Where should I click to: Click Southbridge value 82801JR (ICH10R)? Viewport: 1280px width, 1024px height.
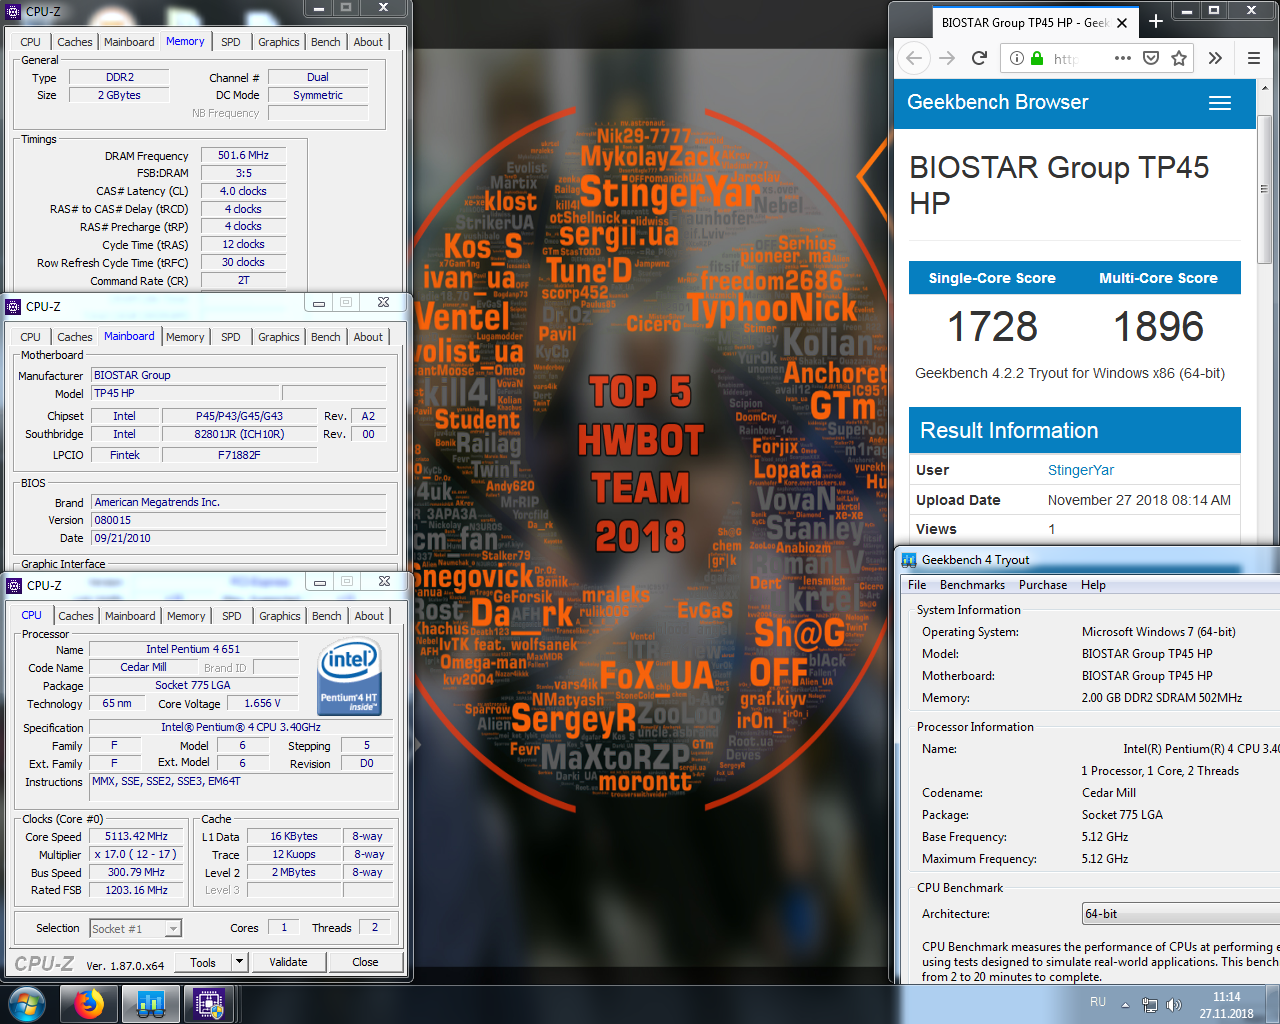coord(239,434)
